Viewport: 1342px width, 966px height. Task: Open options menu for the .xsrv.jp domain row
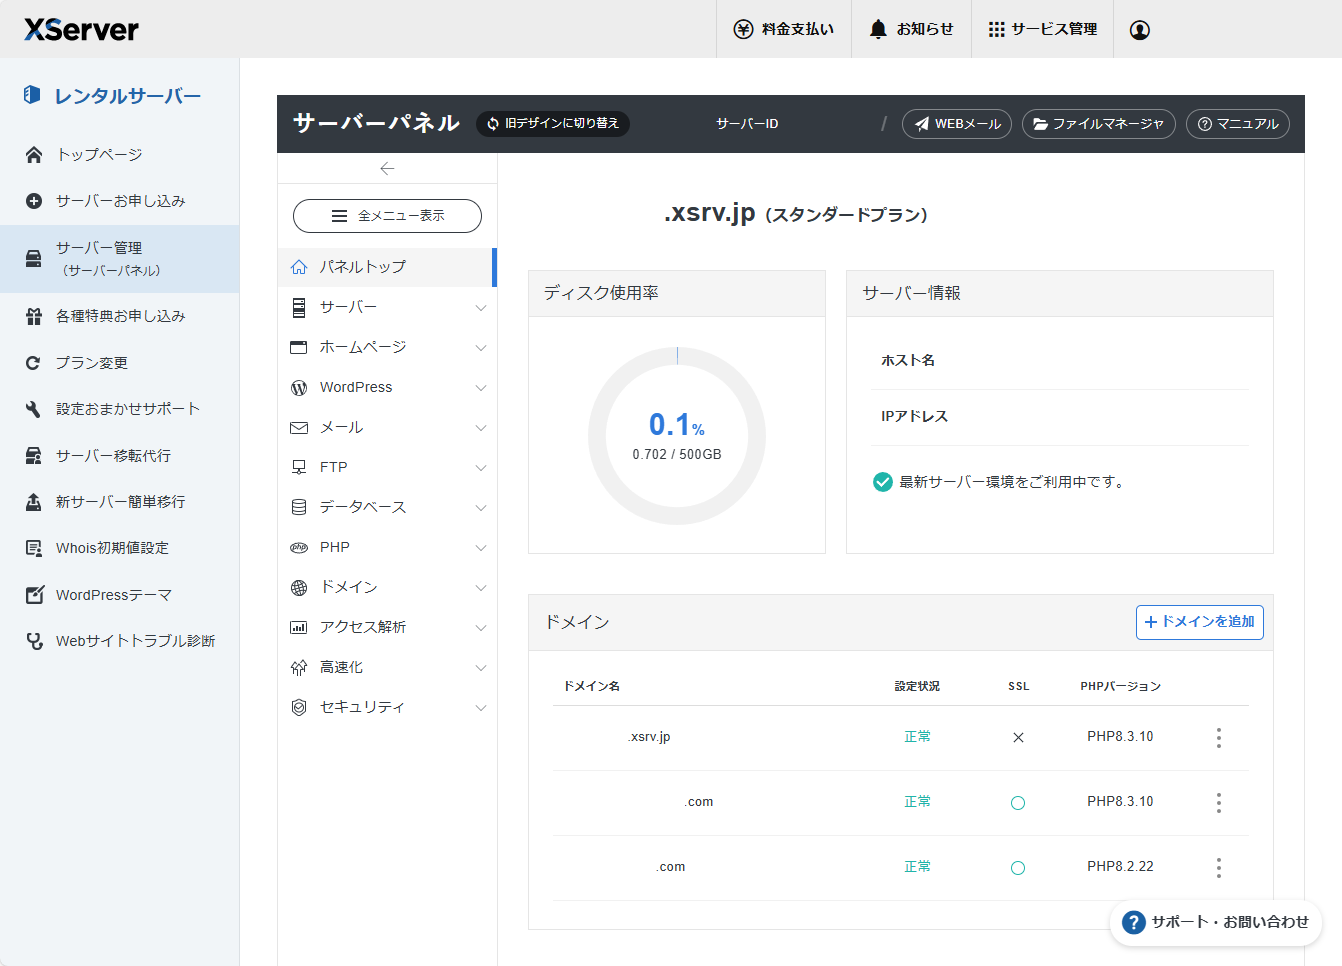point(1218,738)
